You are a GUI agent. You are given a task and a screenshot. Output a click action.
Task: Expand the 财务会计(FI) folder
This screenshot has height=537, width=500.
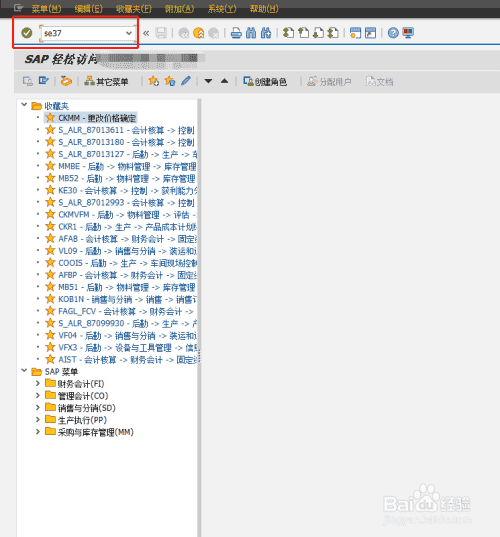pyautogui.click(x=38, y=384)
